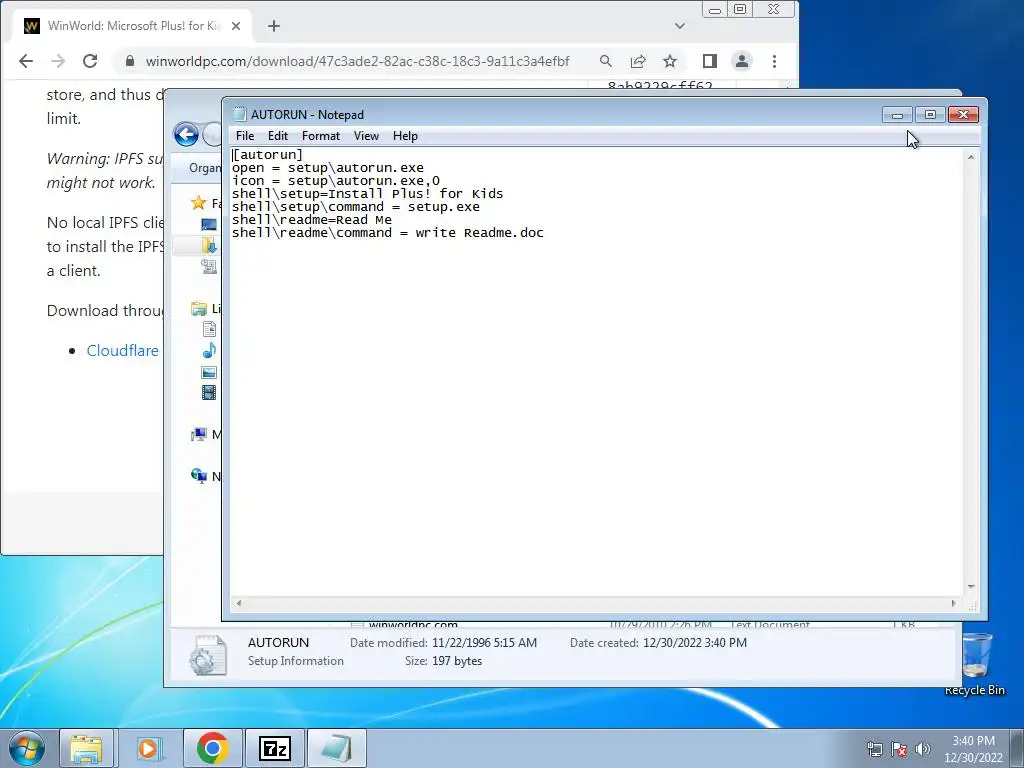
Task: Open the Cloudflare download link
Action: (122, 351)
